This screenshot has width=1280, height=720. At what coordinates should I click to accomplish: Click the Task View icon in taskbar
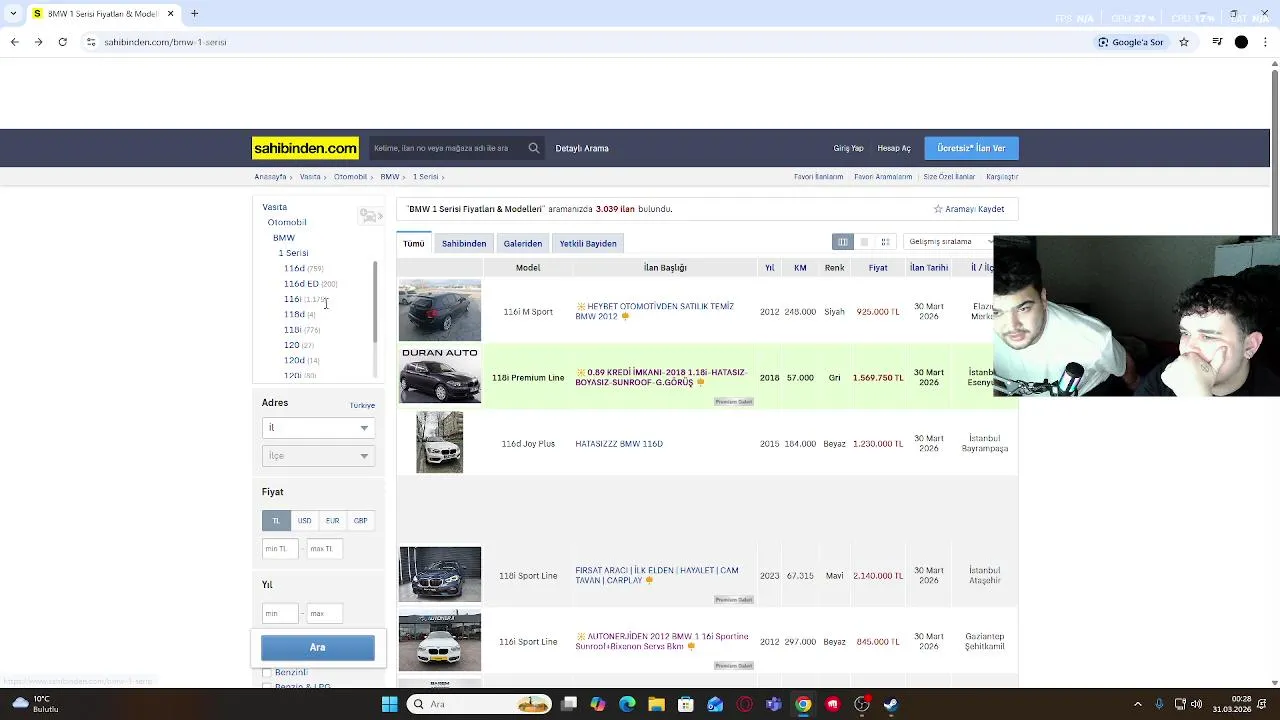pyautogui.click(x=568, y=704)
